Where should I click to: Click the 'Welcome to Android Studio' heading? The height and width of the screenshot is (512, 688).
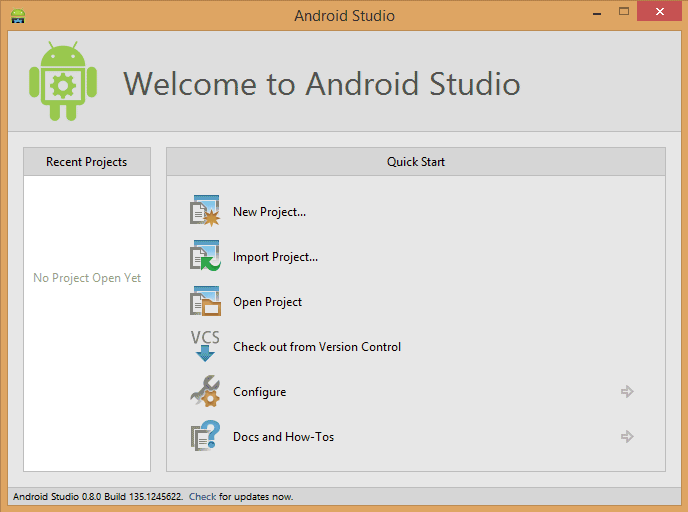click(322, 83)
